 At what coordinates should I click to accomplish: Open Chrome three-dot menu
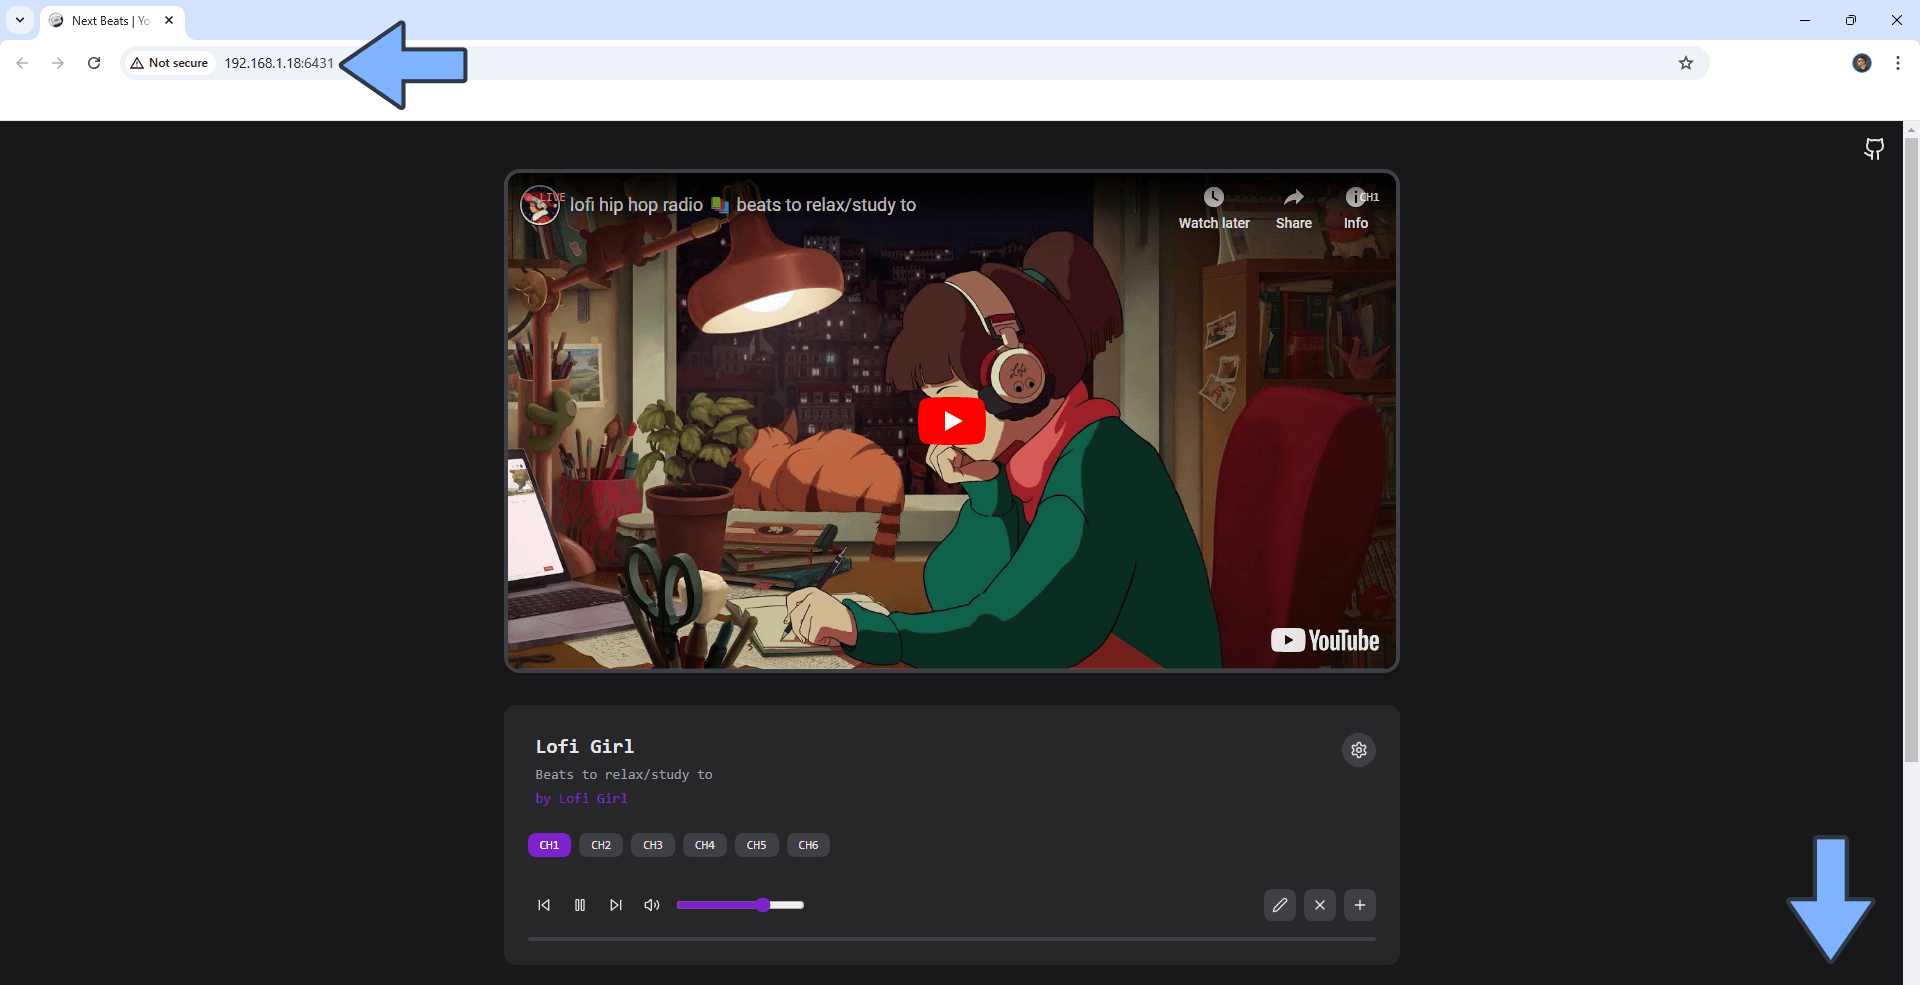(1898, 63)
